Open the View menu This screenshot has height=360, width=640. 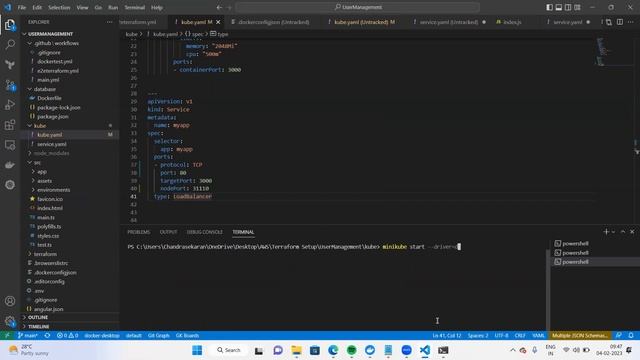(x=82, y=7)
